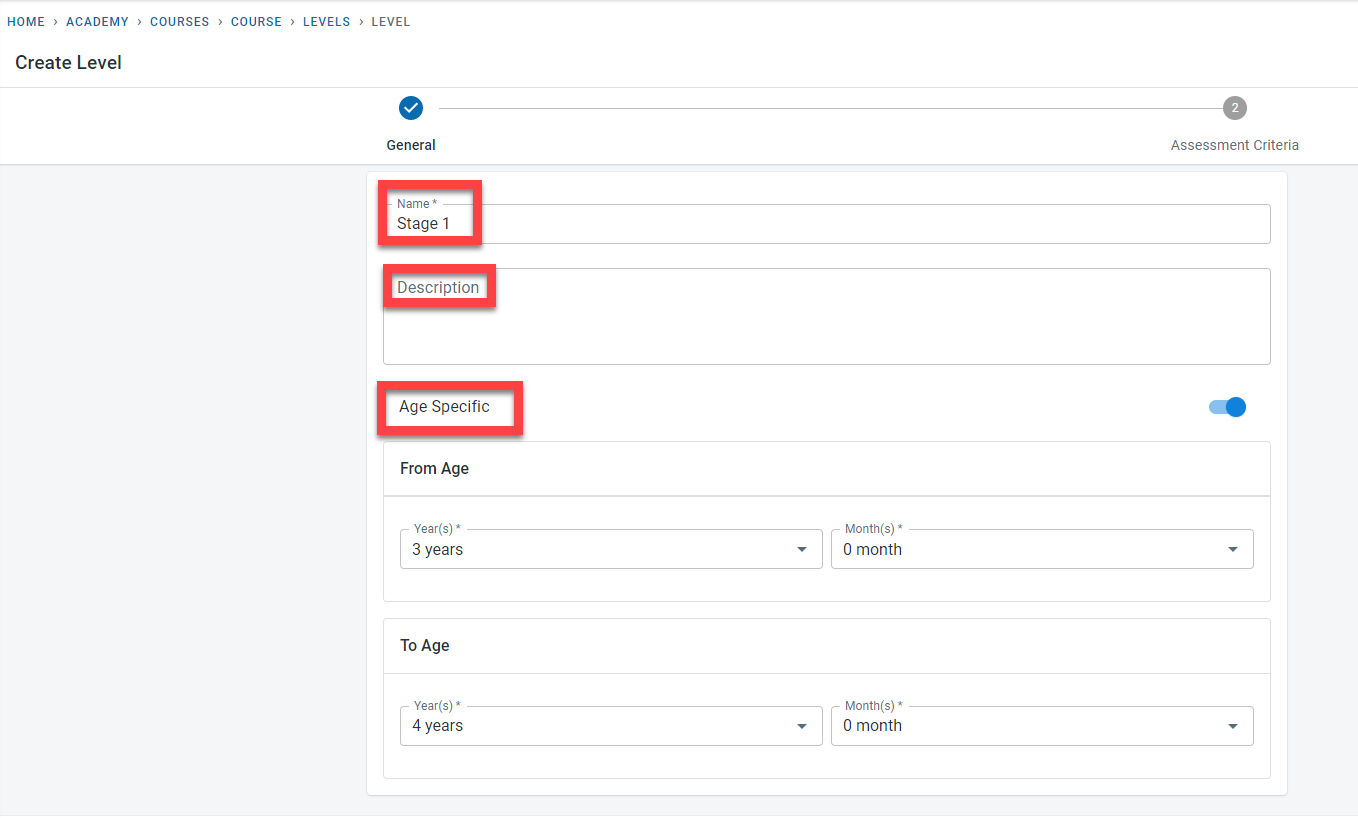1358x818 pixels.
Task: Open the From Age Year(s) dropdown
Action: [610, 549]
